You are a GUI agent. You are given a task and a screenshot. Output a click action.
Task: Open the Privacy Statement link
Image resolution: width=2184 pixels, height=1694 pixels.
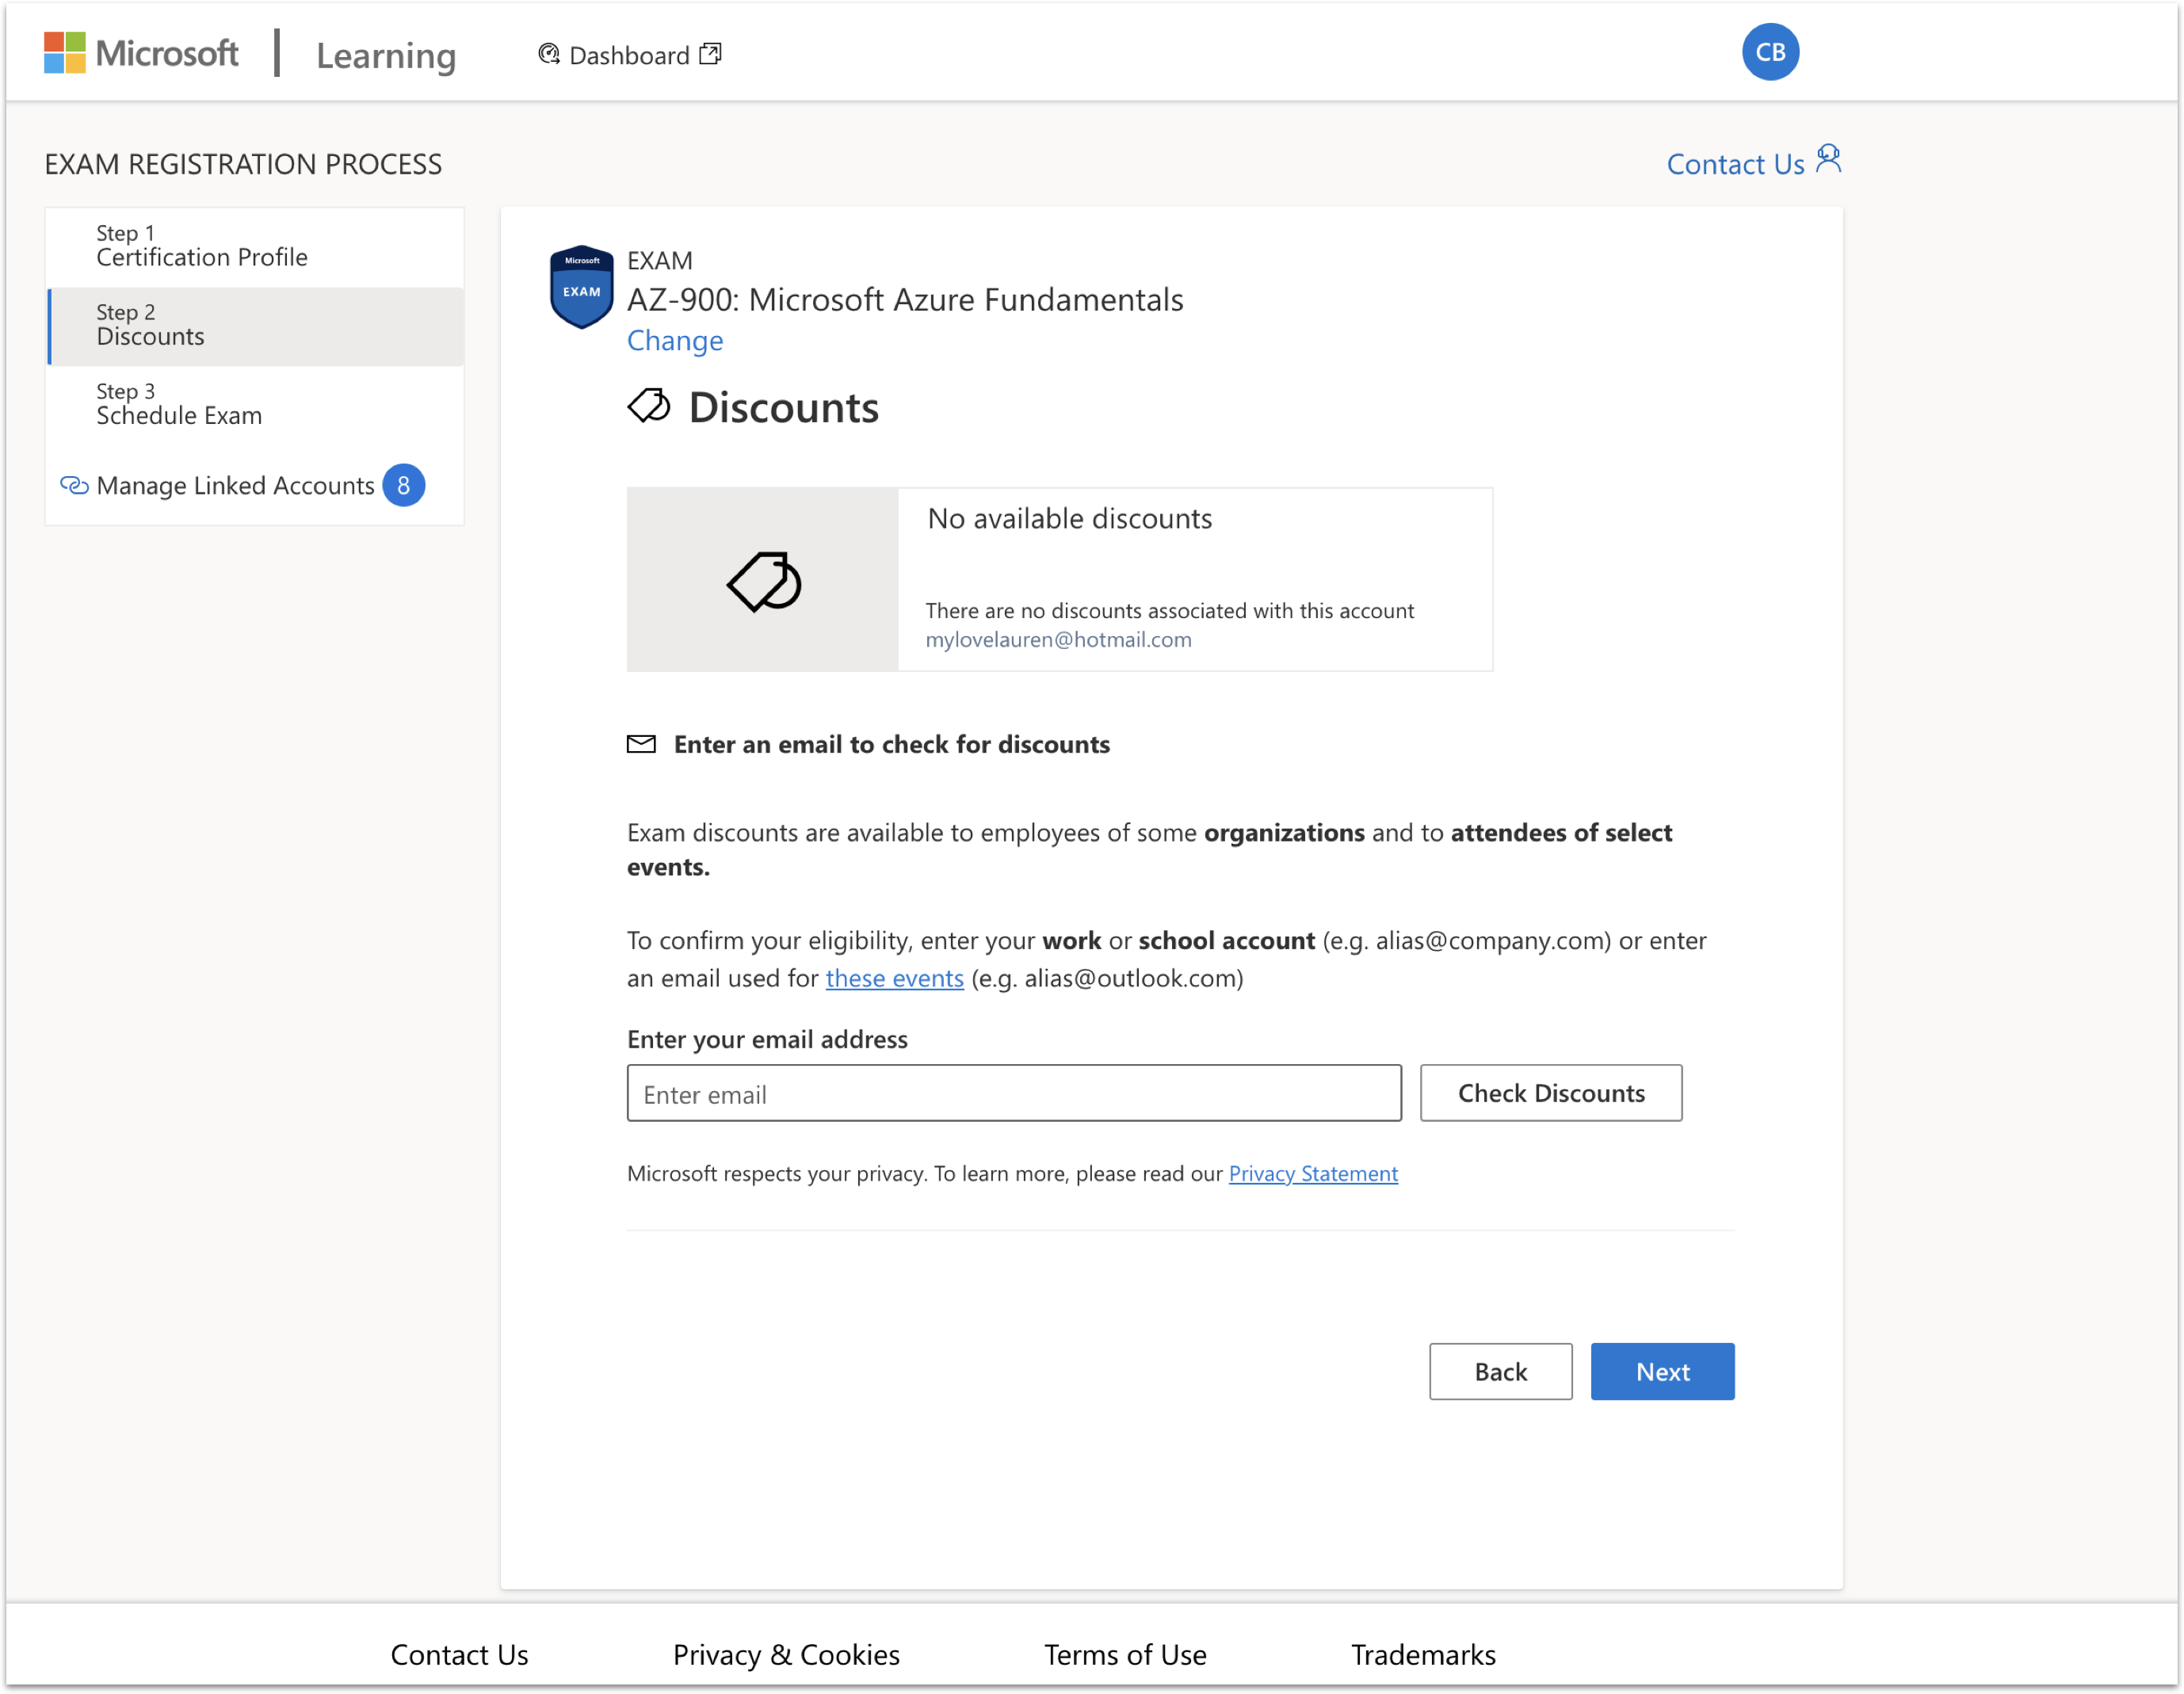click(1313, 1173)
